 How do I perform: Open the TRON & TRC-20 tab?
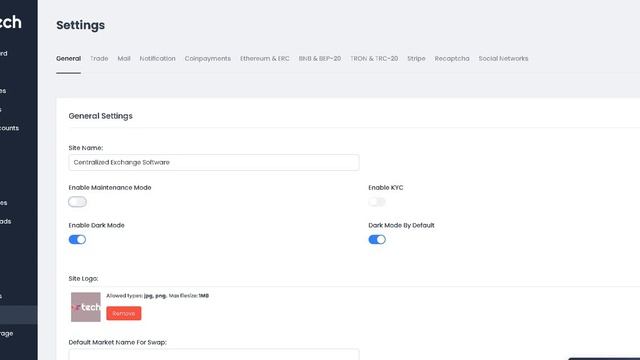tap(374, 59)
